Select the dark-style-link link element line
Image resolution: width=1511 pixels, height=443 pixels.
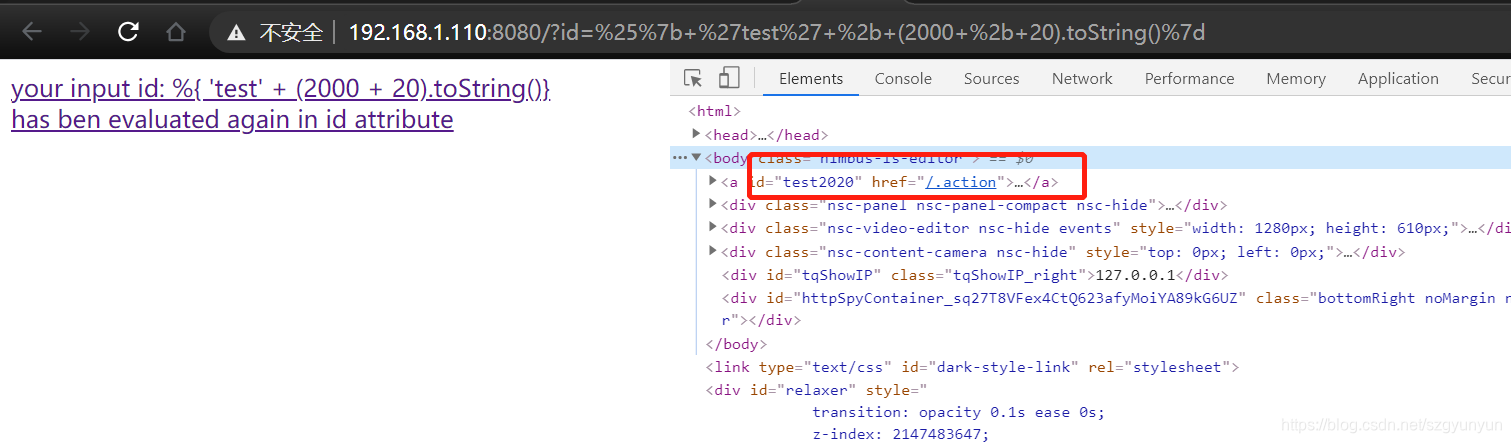pyautogui.click(x=972, y=367)
